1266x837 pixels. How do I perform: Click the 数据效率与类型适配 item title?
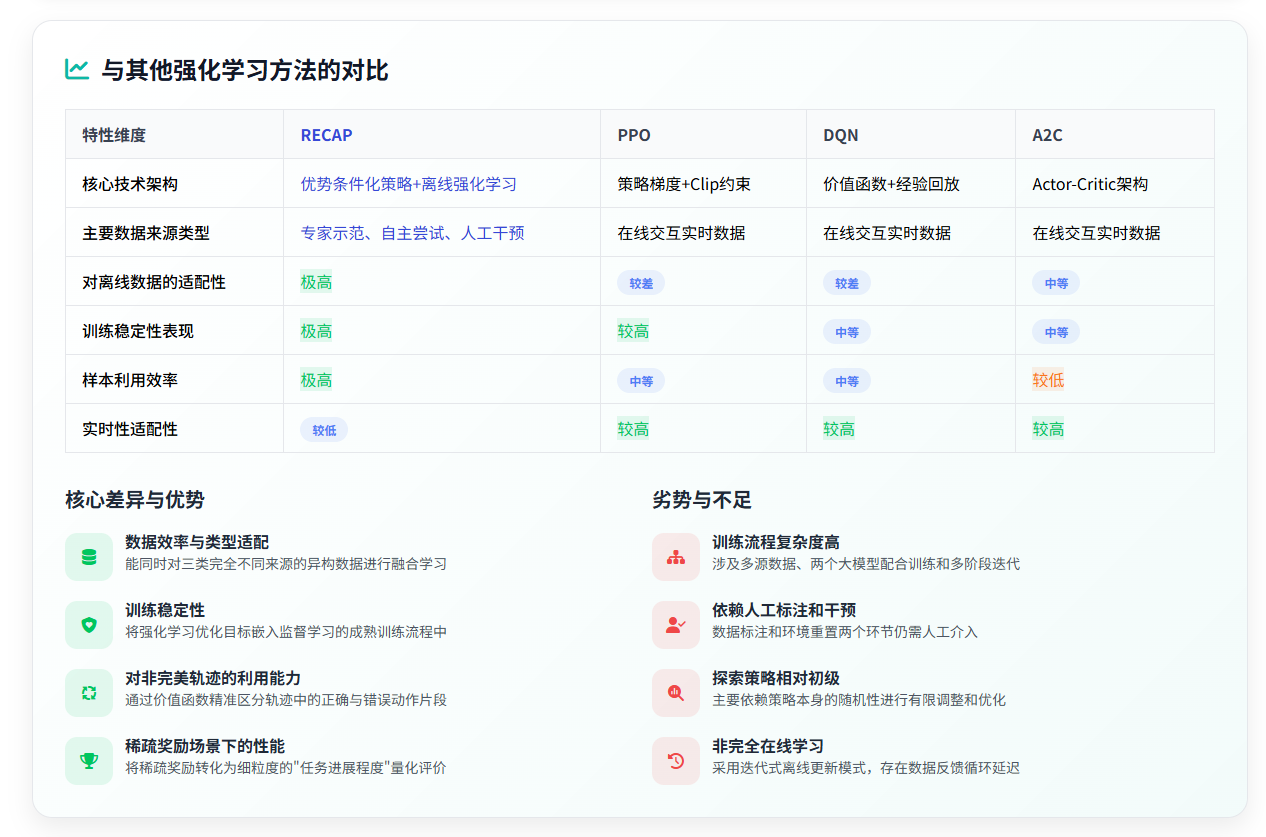(x=197, y=542)
